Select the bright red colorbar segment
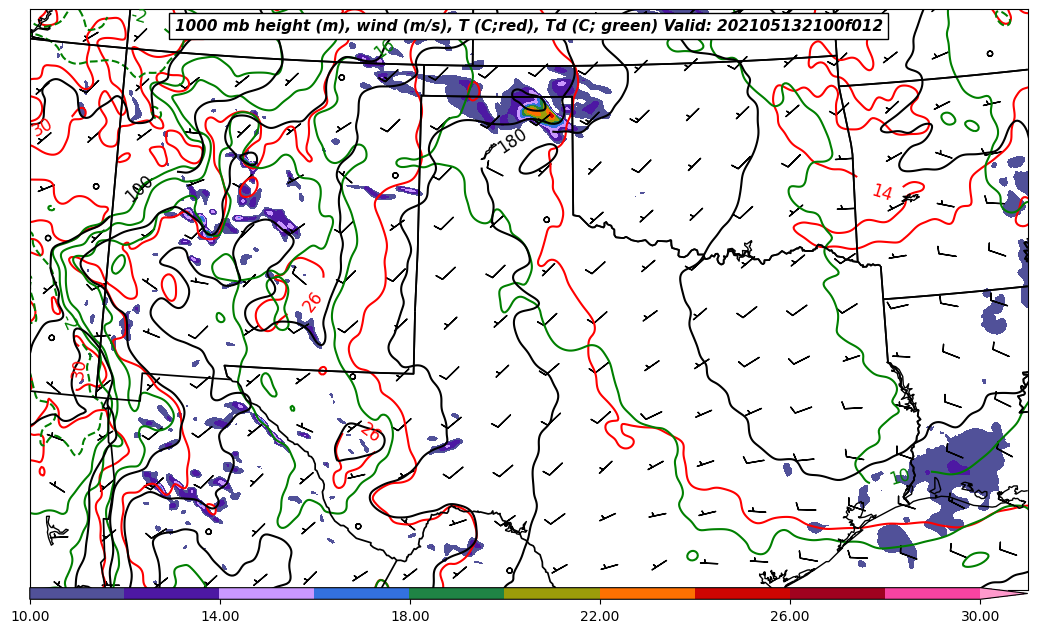Screen dimensions: 1037x633 (742, 593)
